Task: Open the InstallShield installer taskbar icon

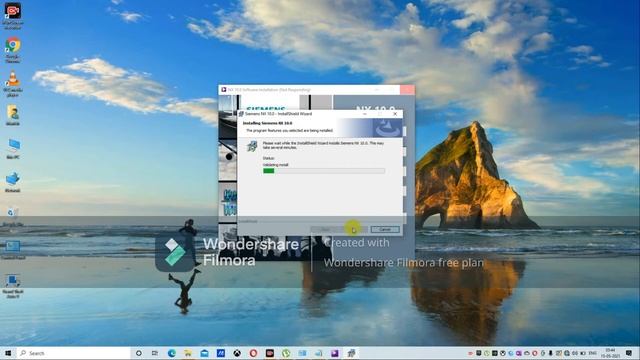Action: [351, 353]
